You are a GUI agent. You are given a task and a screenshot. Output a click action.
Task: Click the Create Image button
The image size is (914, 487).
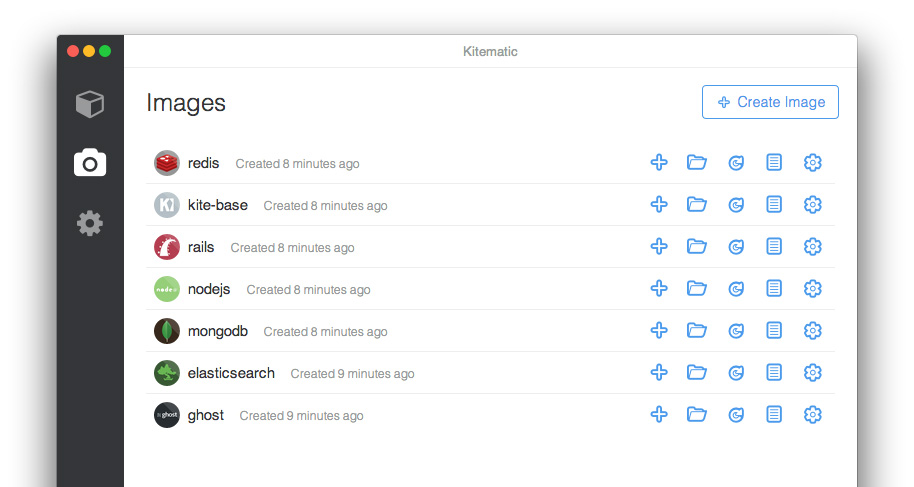pos(770,102)
